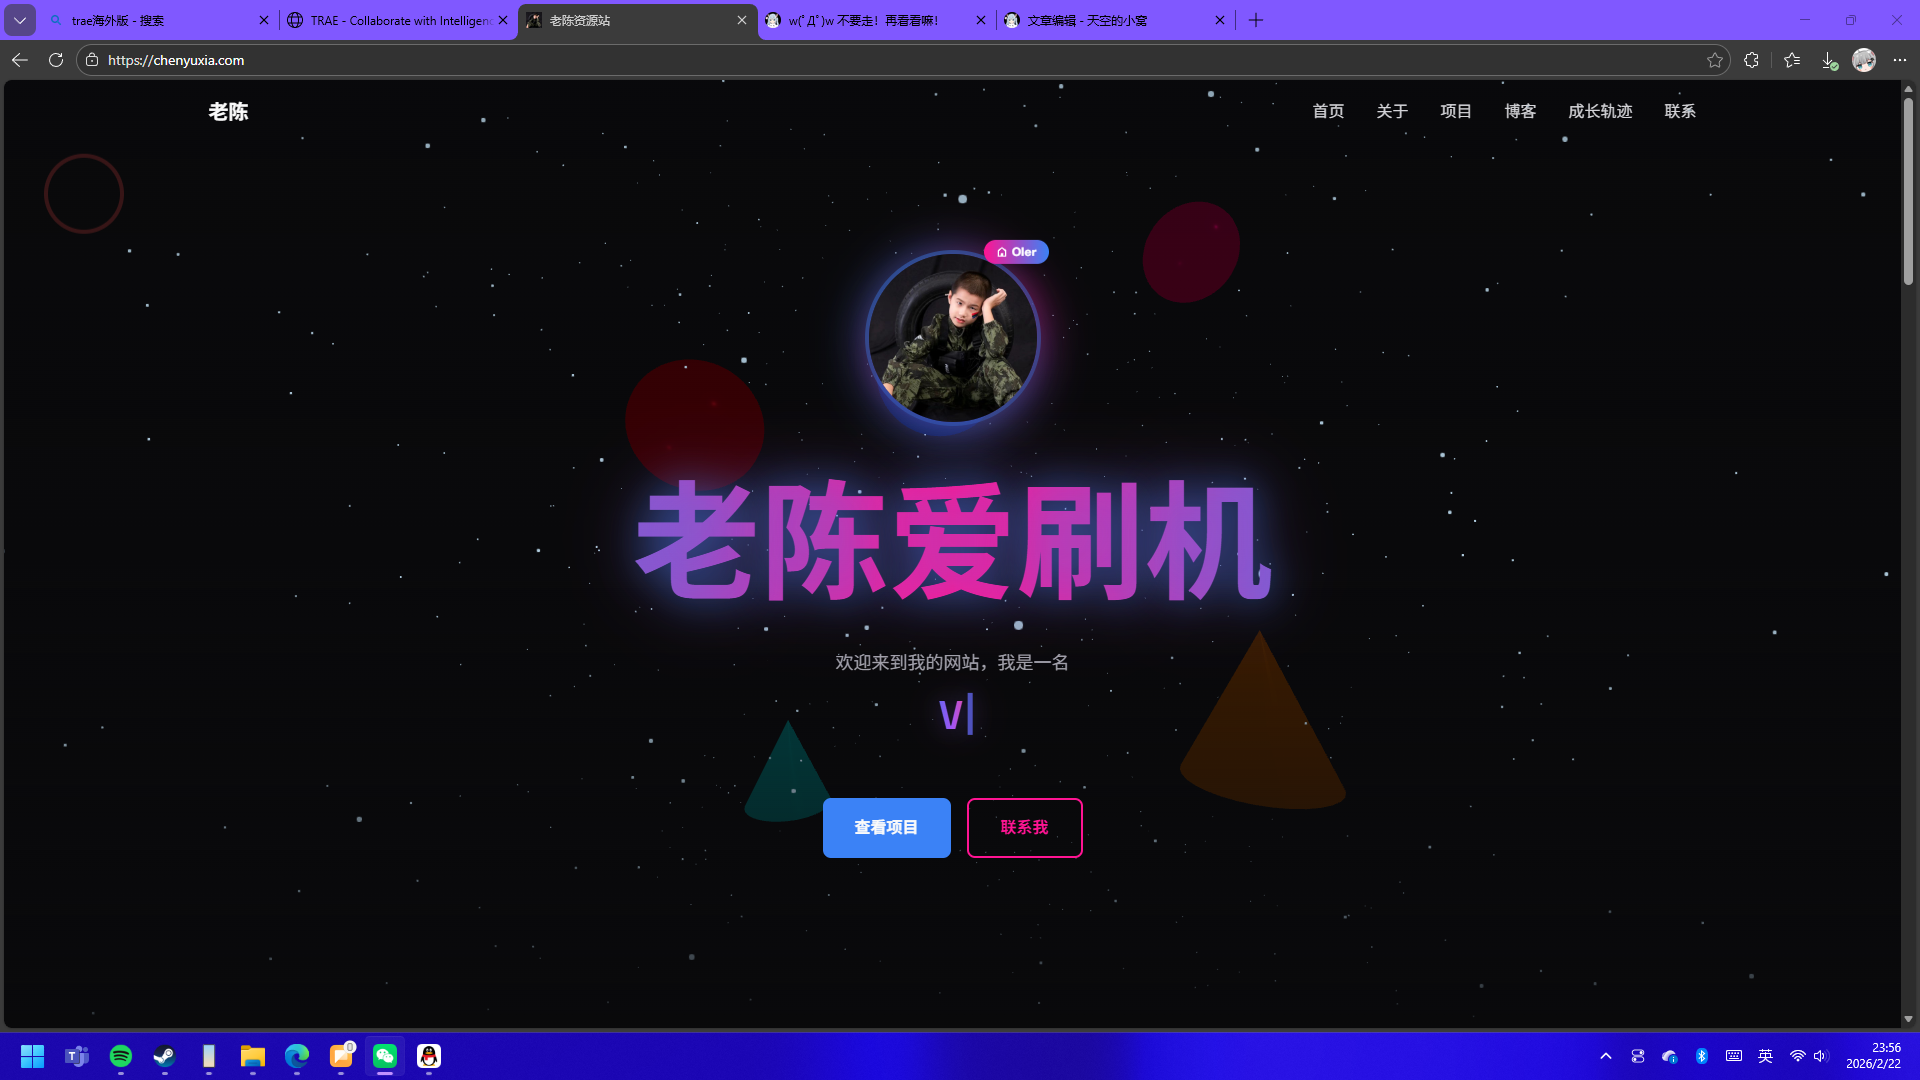Click the 查看项目 button
Viewport: 1920px width, 1080px height.
pyautogui.click(x=886, y=827)
